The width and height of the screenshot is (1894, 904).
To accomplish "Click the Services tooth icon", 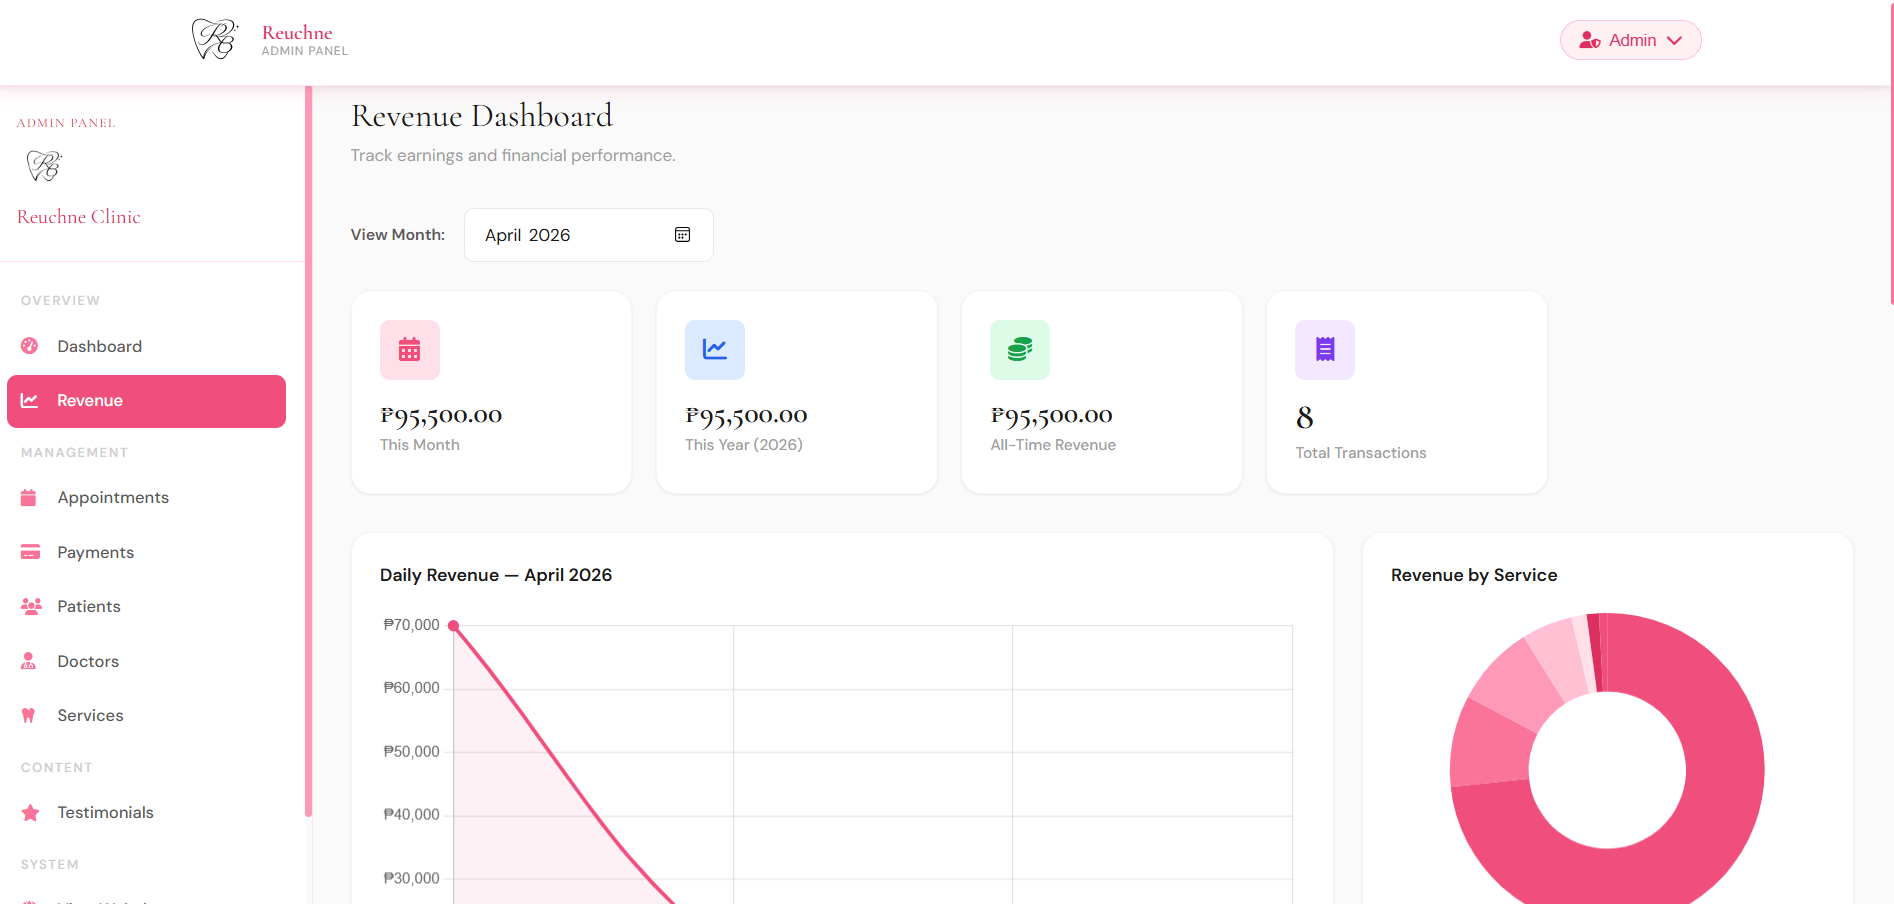I will (29, 716).
